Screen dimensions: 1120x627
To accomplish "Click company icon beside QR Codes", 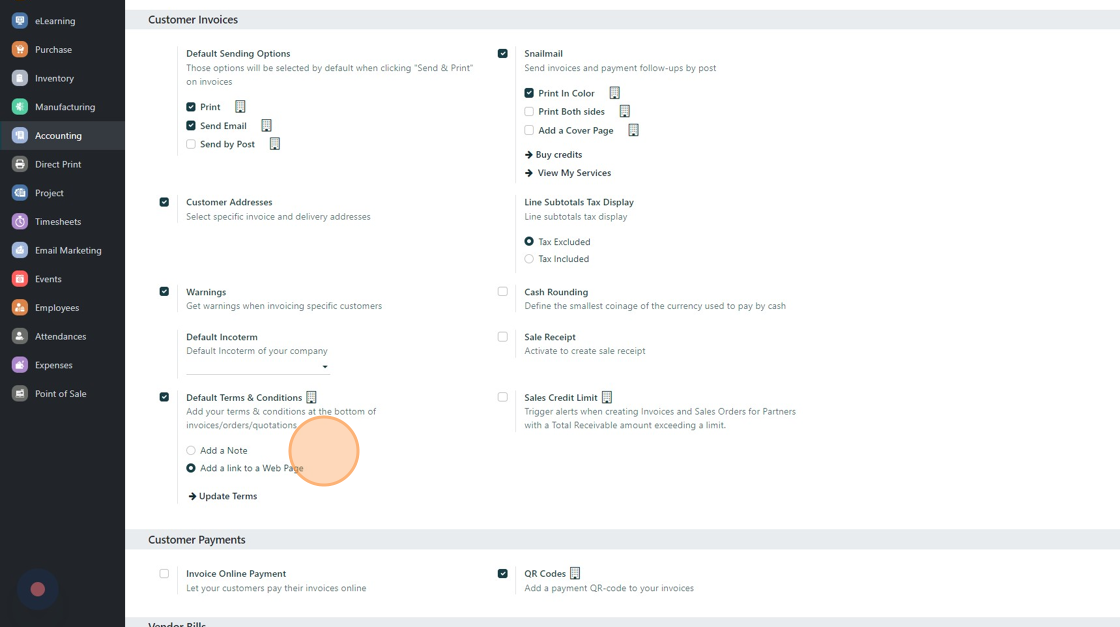I will tap(575, 574).
